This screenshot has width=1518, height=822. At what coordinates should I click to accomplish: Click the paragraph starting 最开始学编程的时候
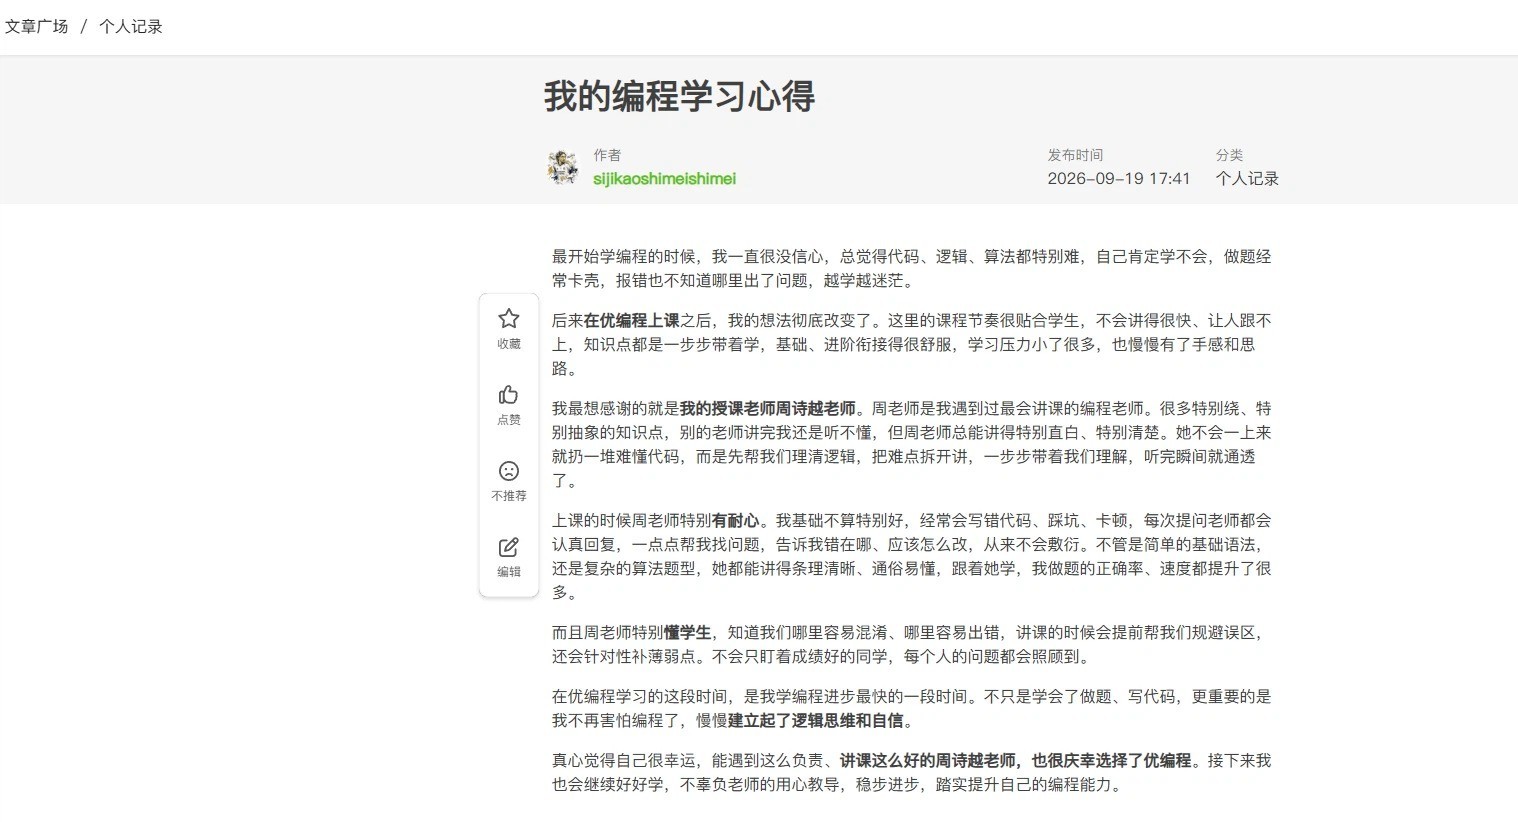coord(911,269)
